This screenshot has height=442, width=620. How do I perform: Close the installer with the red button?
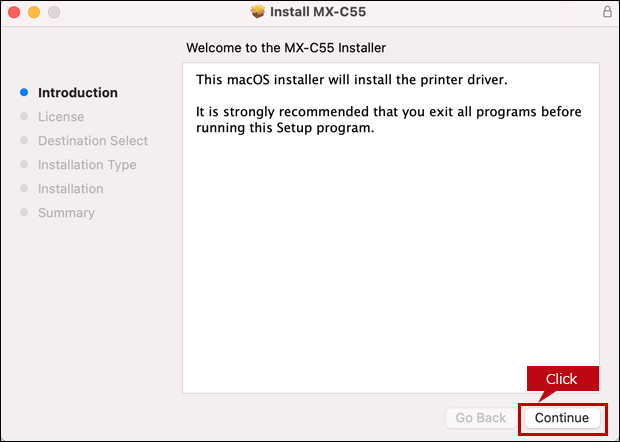(14, 12)
